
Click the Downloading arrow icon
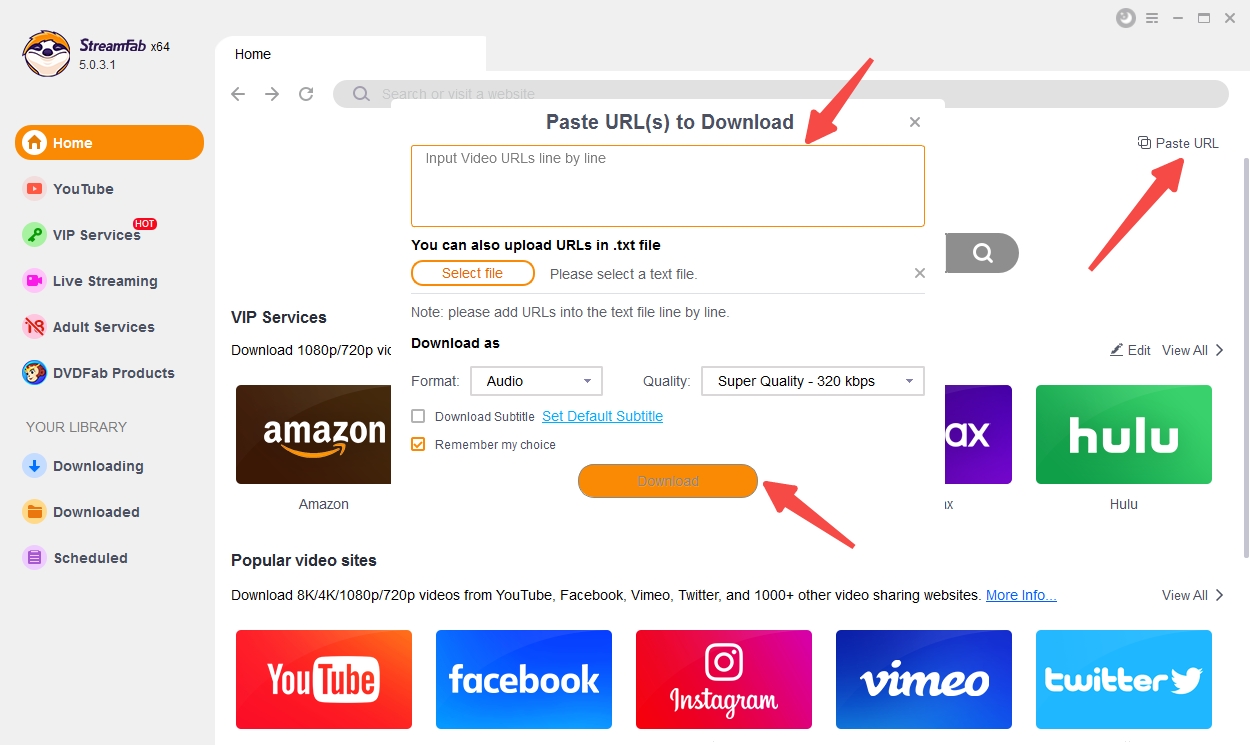coord(35,466)
